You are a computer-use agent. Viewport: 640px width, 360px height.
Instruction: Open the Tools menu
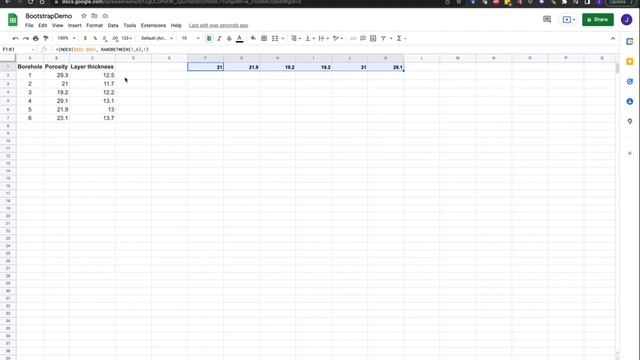click(x=129, y=25)
